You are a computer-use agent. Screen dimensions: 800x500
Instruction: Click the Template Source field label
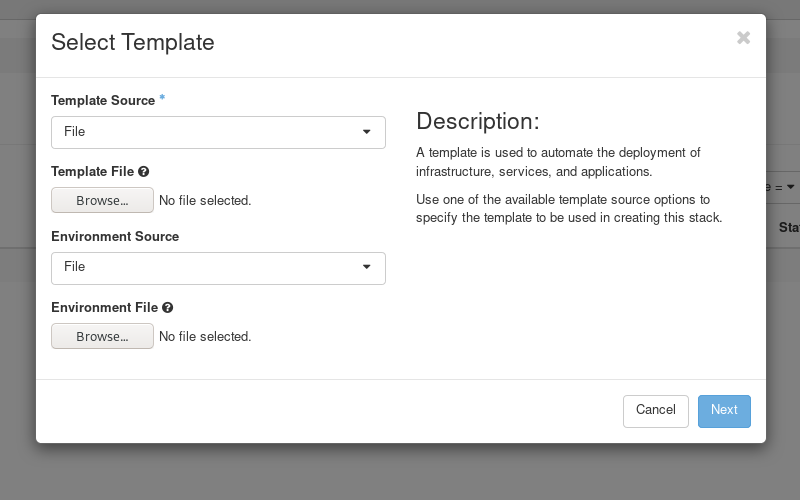tap(103, 101)
